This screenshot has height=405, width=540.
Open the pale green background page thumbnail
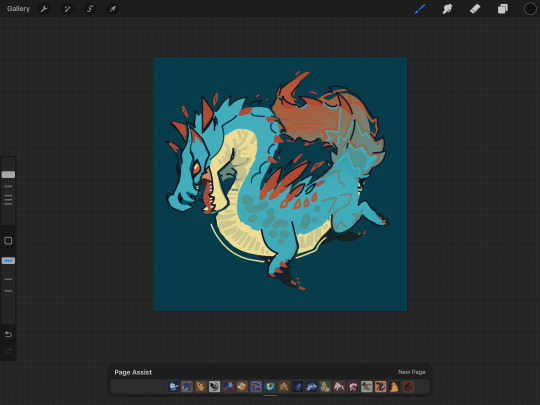(x=367, y=386)
